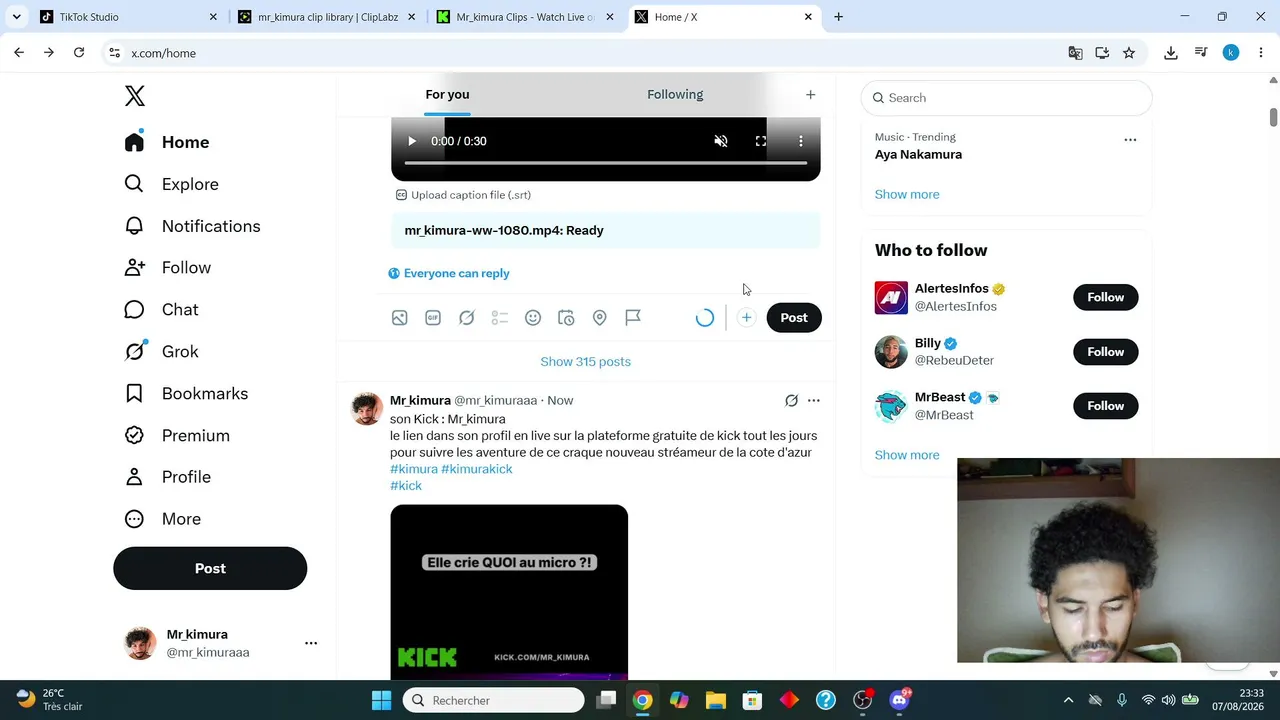The width and height of the screenshot is (1280, 720).
Task: Follow AlertesInfos
Action: tap(1106, 297)
